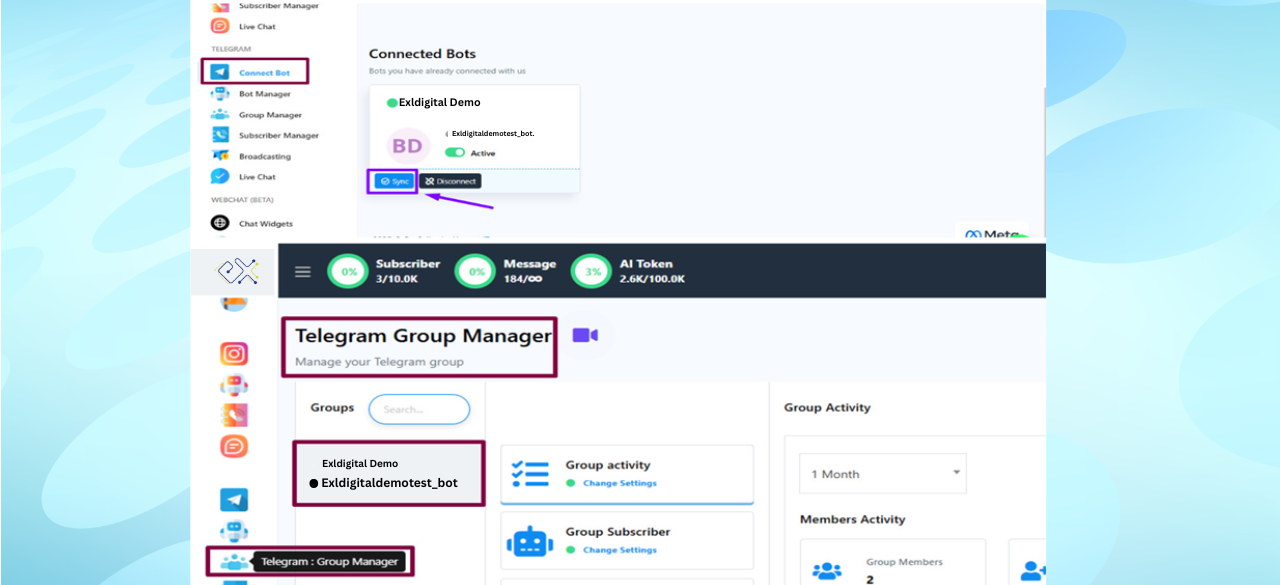The height and width of the screenshot is (585, 1280).
Task: Select the Exldigital Demo group in Groups list
Action: coord(389,473)
